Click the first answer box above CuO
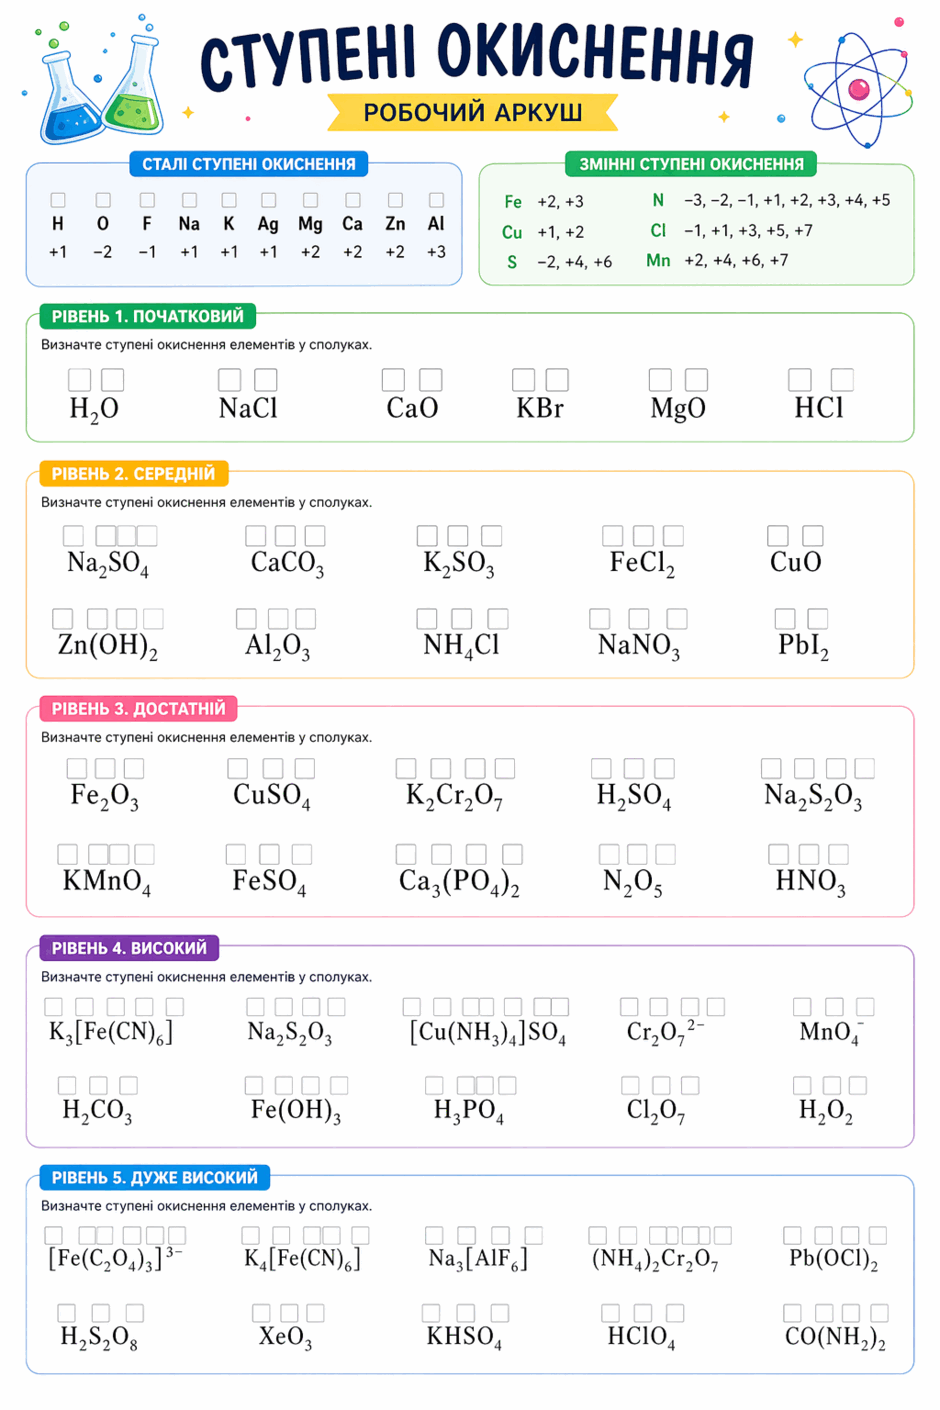 tap(778, 536)
